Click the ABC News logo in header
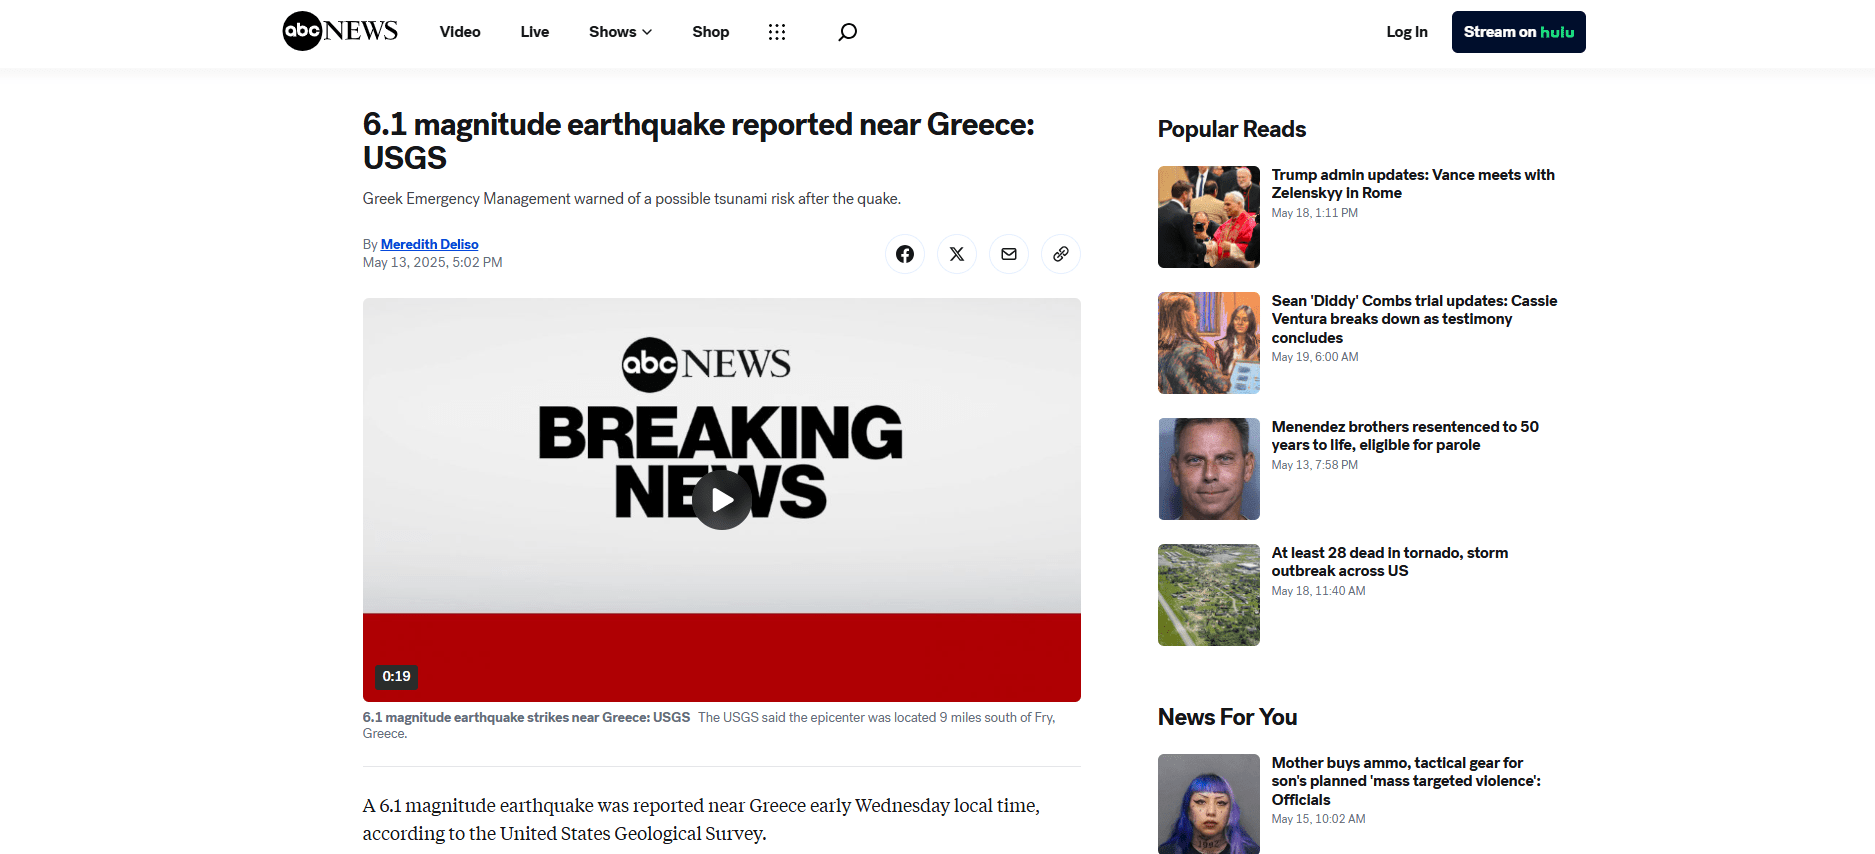 tap(340, 32)
